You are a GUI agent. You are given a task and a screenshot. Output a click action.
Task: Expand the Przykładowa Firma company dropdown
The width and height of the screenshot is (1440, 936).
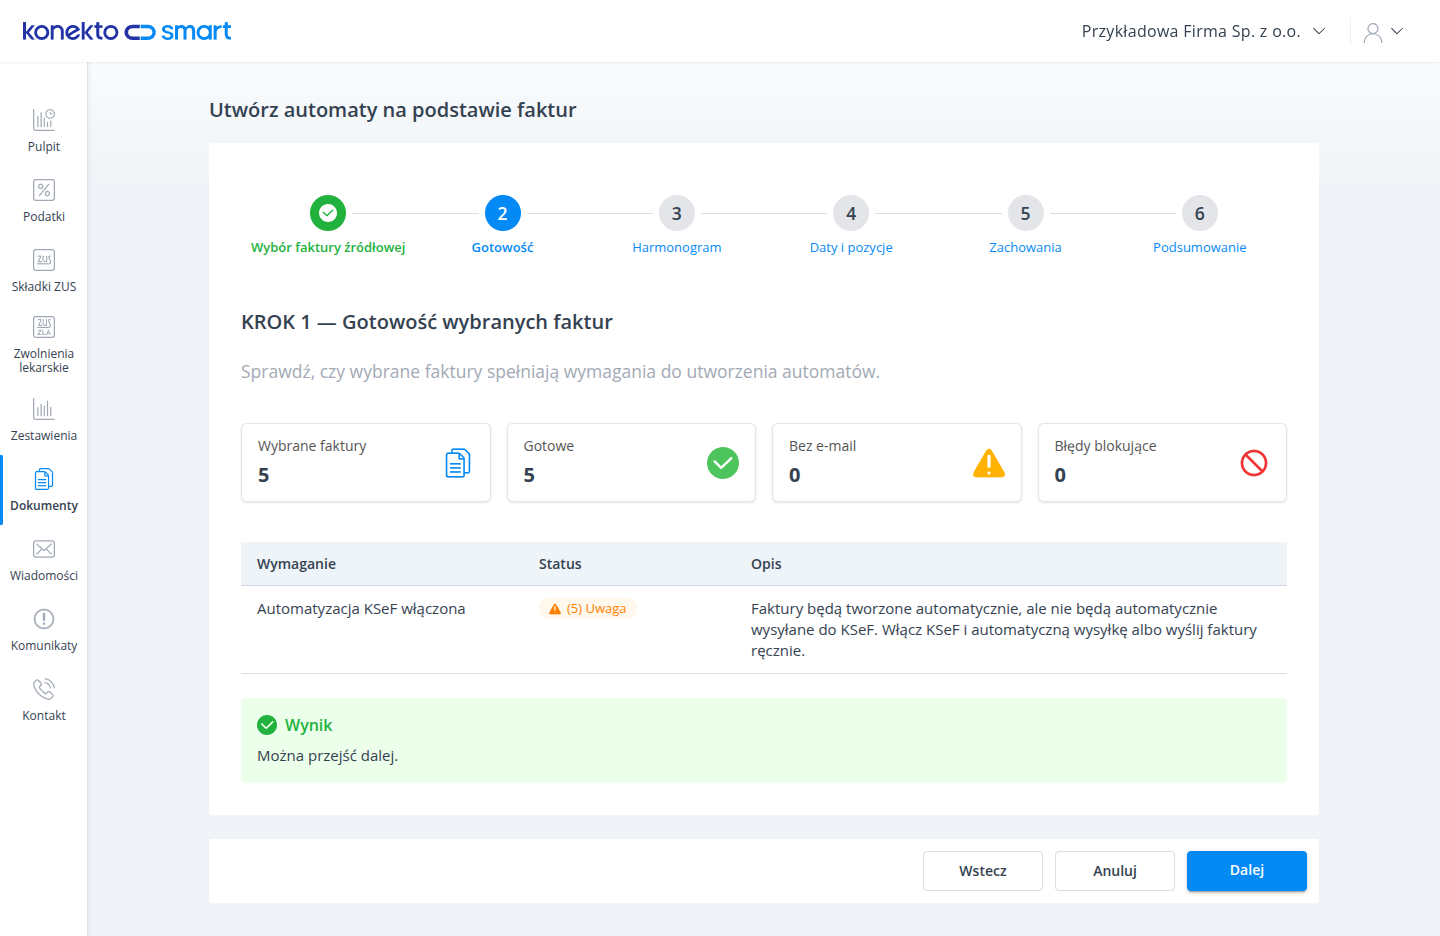pos(1203,31)
